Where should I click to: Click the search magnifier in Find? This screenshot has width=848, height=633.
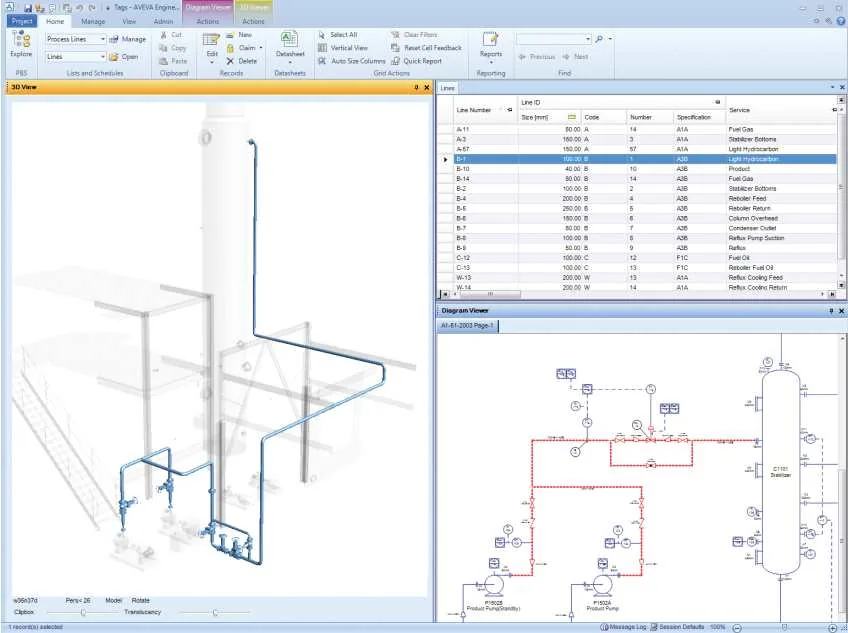point(599,39)
